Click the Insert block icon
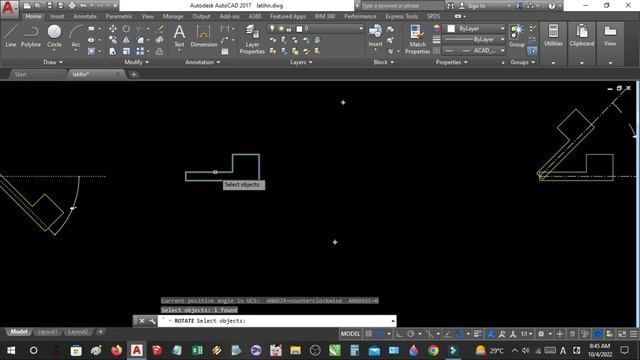The height and width of the screenshot is (360, 640). click(375, 36)
